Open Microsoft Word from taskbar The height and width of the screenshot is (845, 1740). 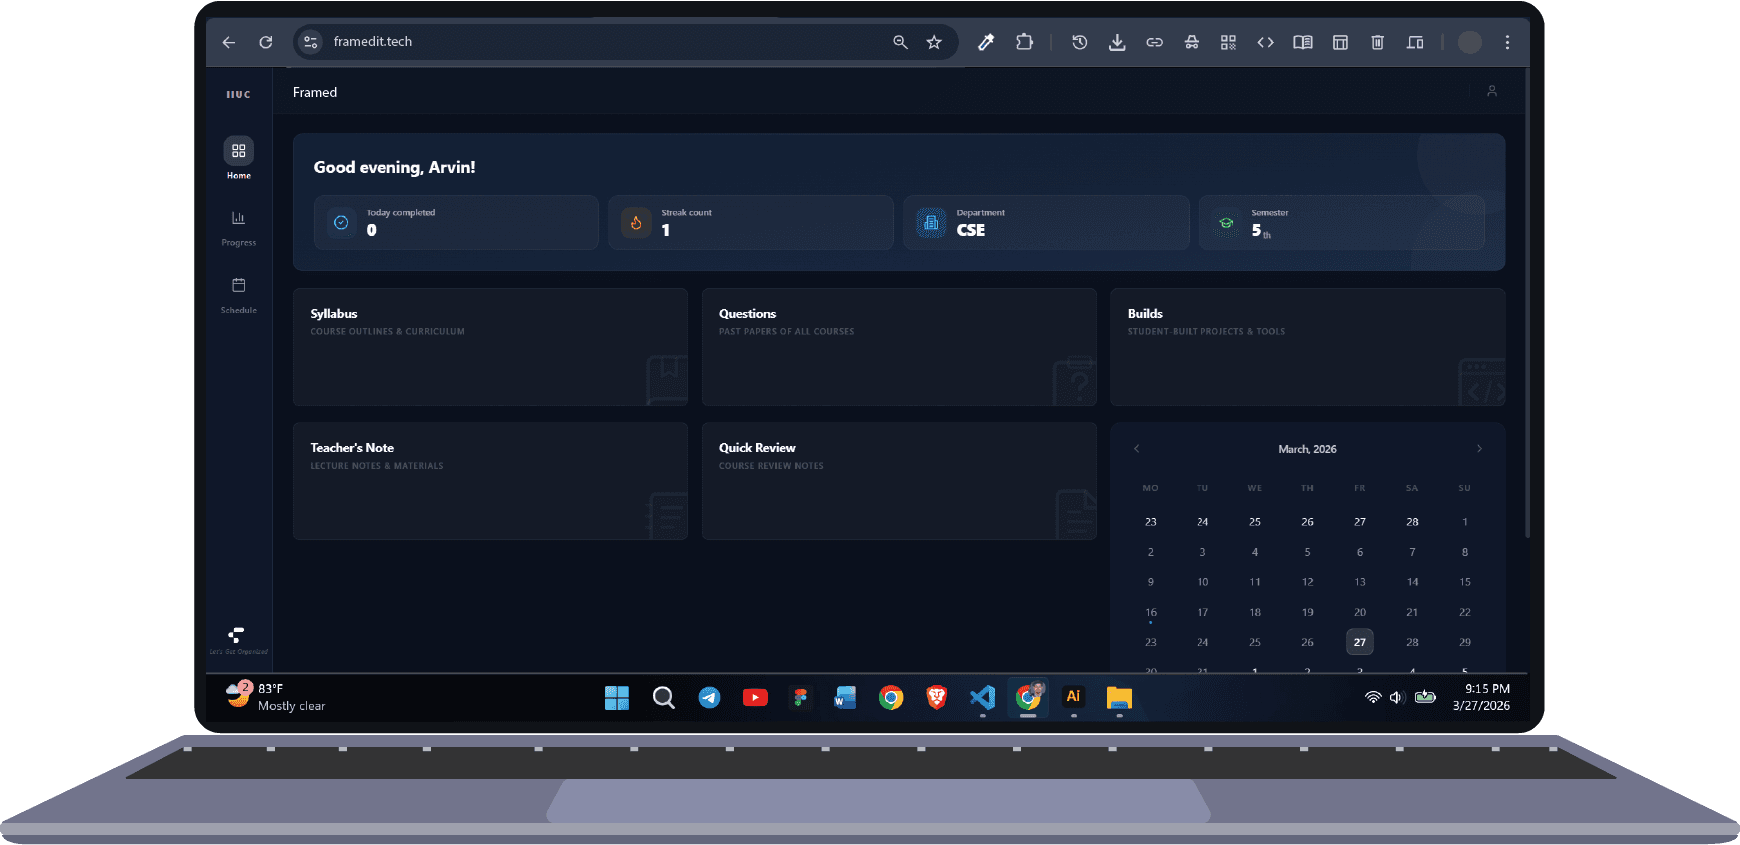point(845,698)
